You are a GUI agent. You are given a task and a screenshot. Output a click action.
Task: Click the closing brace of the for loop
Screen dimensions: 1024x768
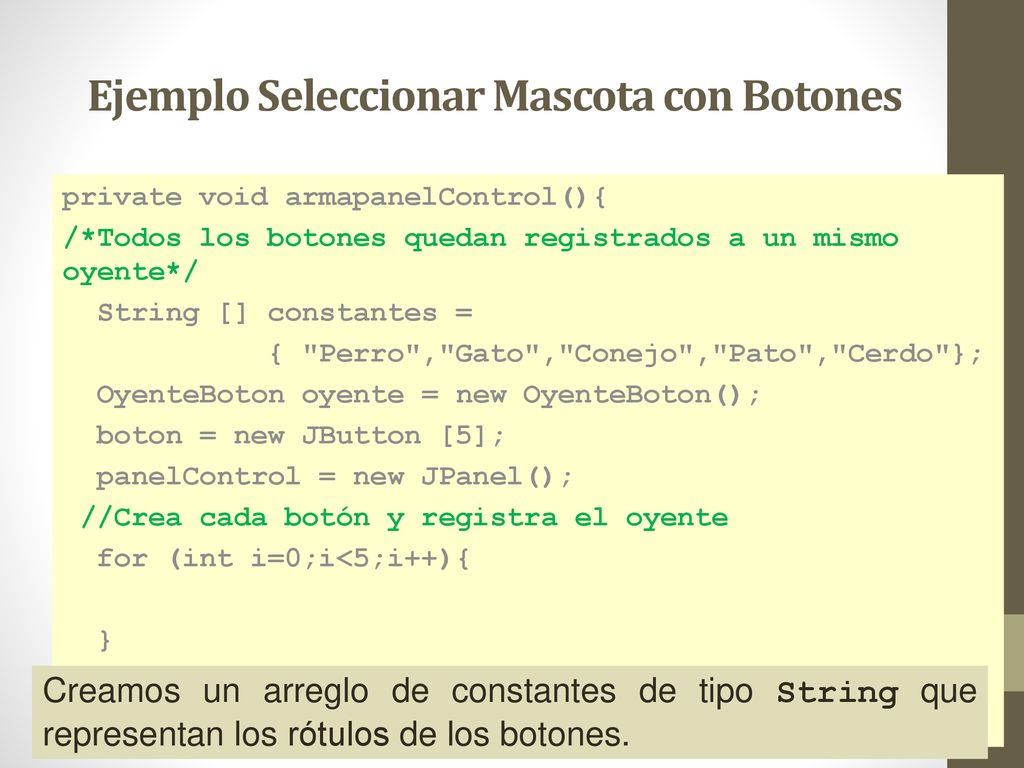[x=104, y=640]
